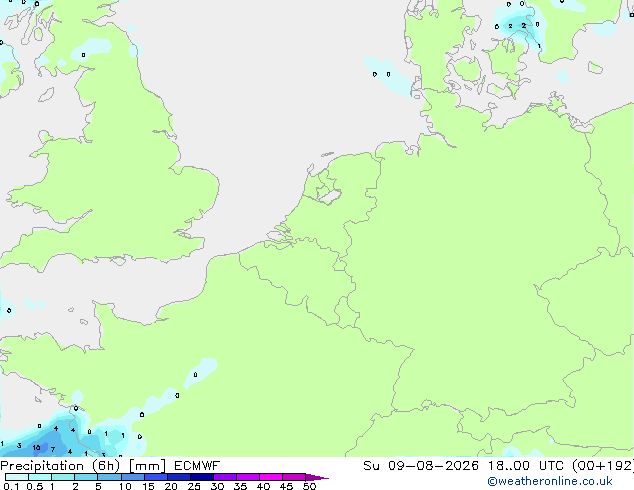Click the '(6h)' interval text
The width and height of the screenshot is (634, 490).
pyautogui.click(x=106, y=466)
